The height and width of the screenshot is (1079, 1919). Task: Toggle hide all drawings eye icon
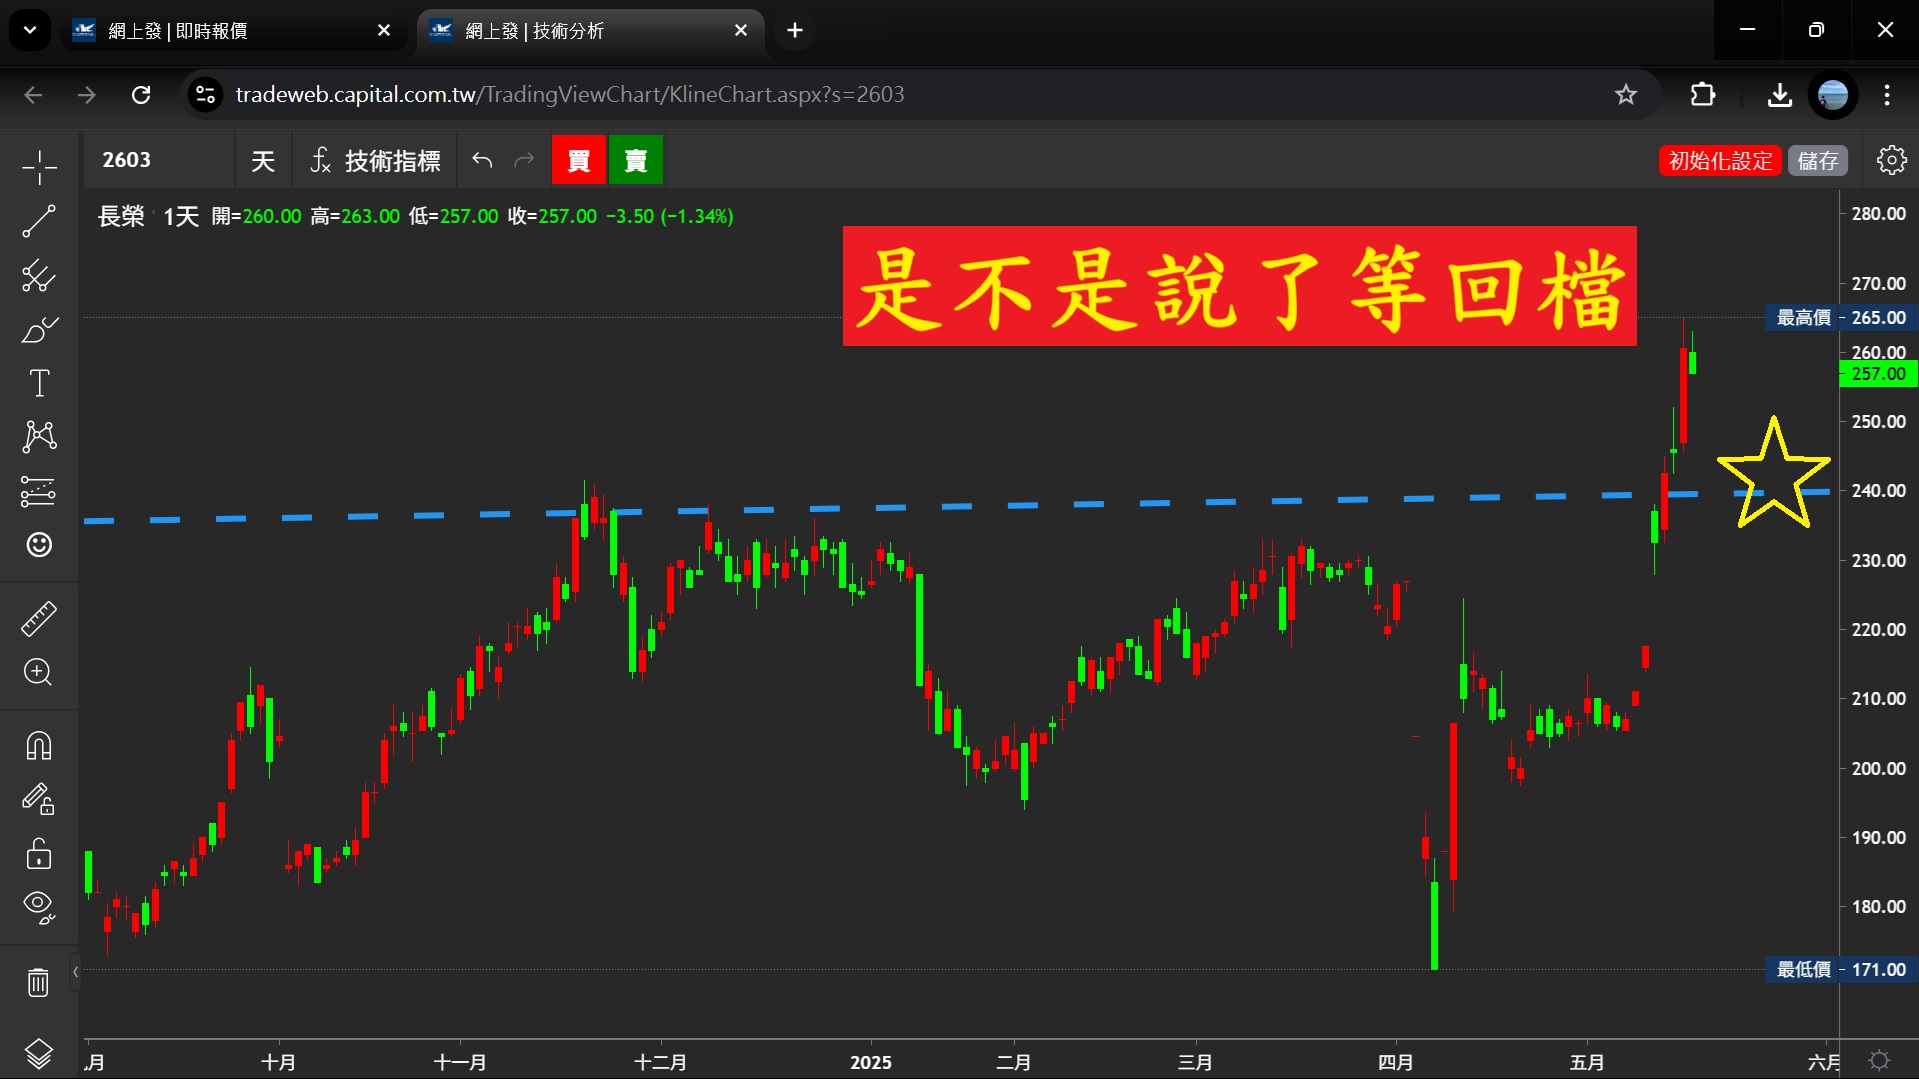39,908
